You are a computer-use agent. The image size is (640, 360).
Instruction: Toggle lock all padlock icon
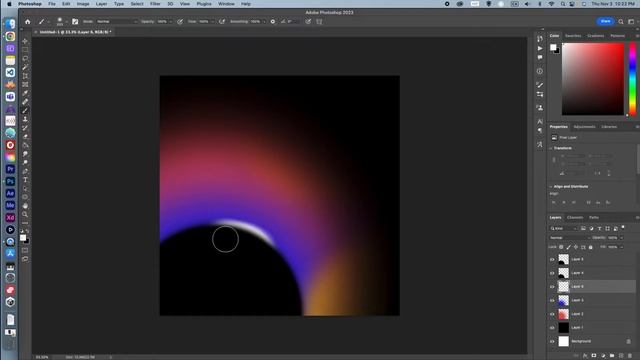click(591, 247)
